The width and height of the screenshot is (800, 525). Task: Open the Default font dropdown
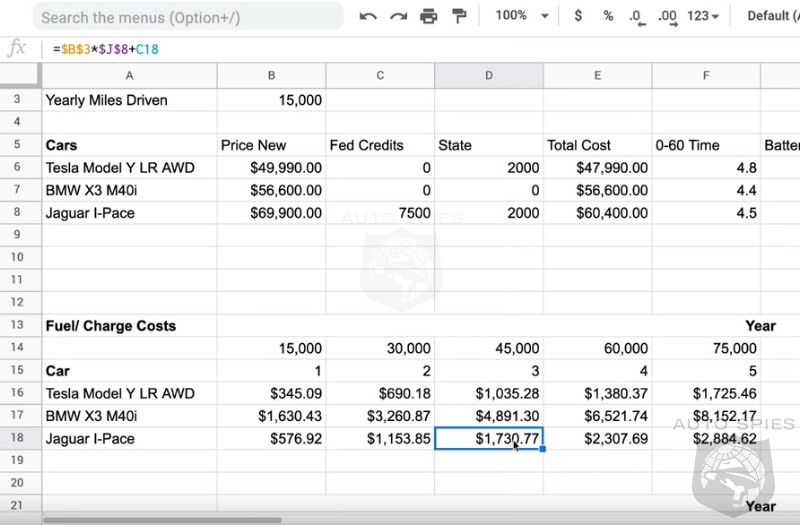(772, 16)
